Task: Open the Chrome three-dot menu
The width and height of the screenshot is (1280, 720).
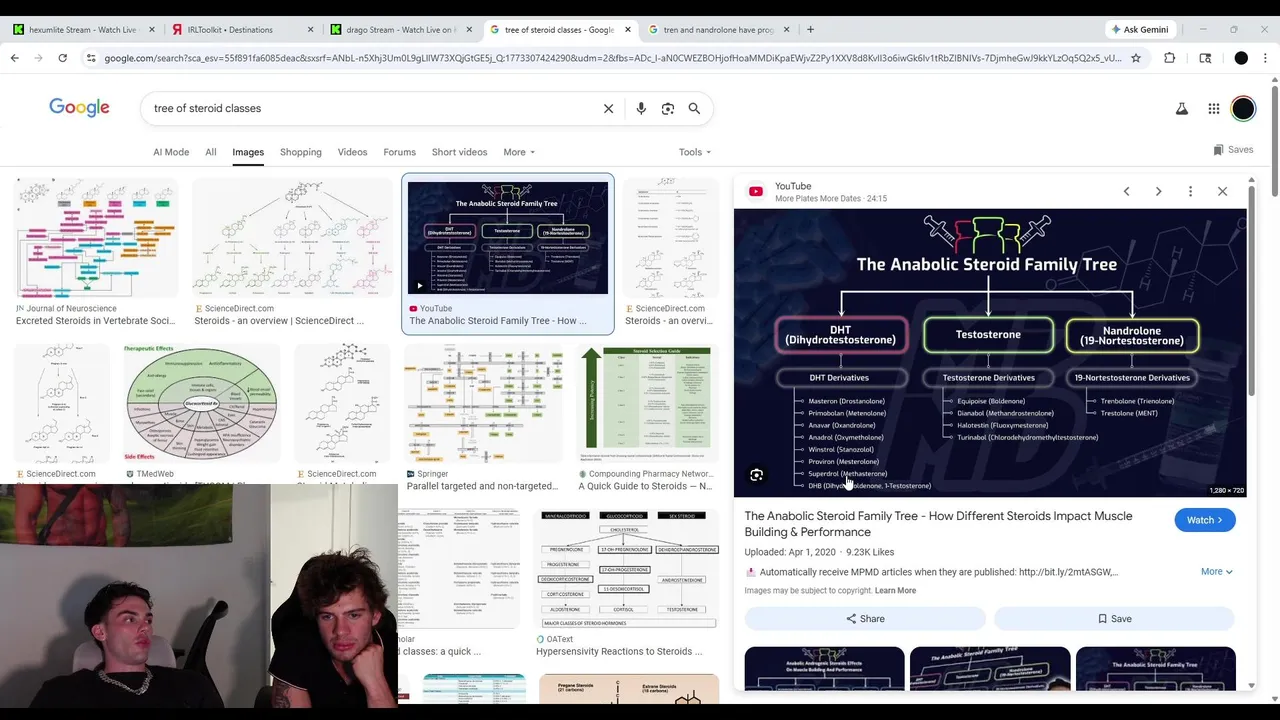Action: coord(1266,58)
